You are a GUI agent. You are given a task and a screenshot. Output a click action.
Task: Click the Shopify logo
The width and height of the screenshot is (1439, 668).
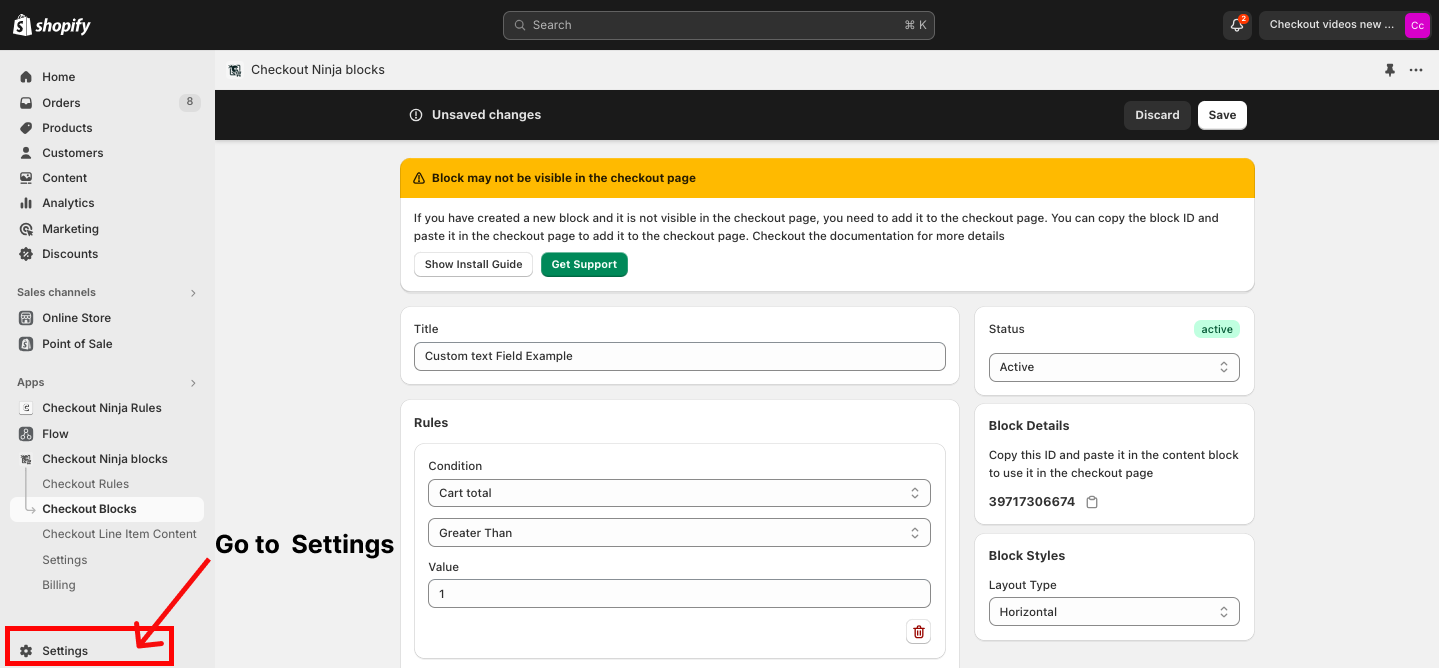52,25
